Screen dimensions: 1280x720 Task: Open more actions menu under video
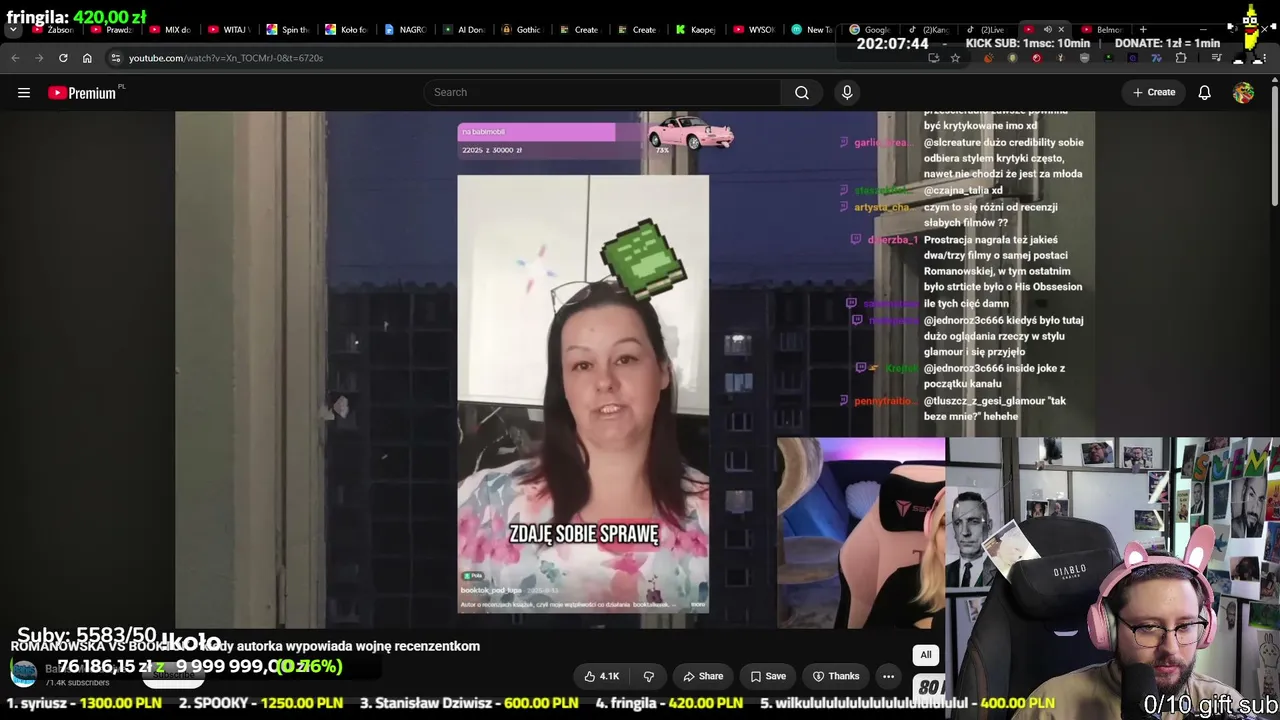pyautogui.click(x=888, y=676)
